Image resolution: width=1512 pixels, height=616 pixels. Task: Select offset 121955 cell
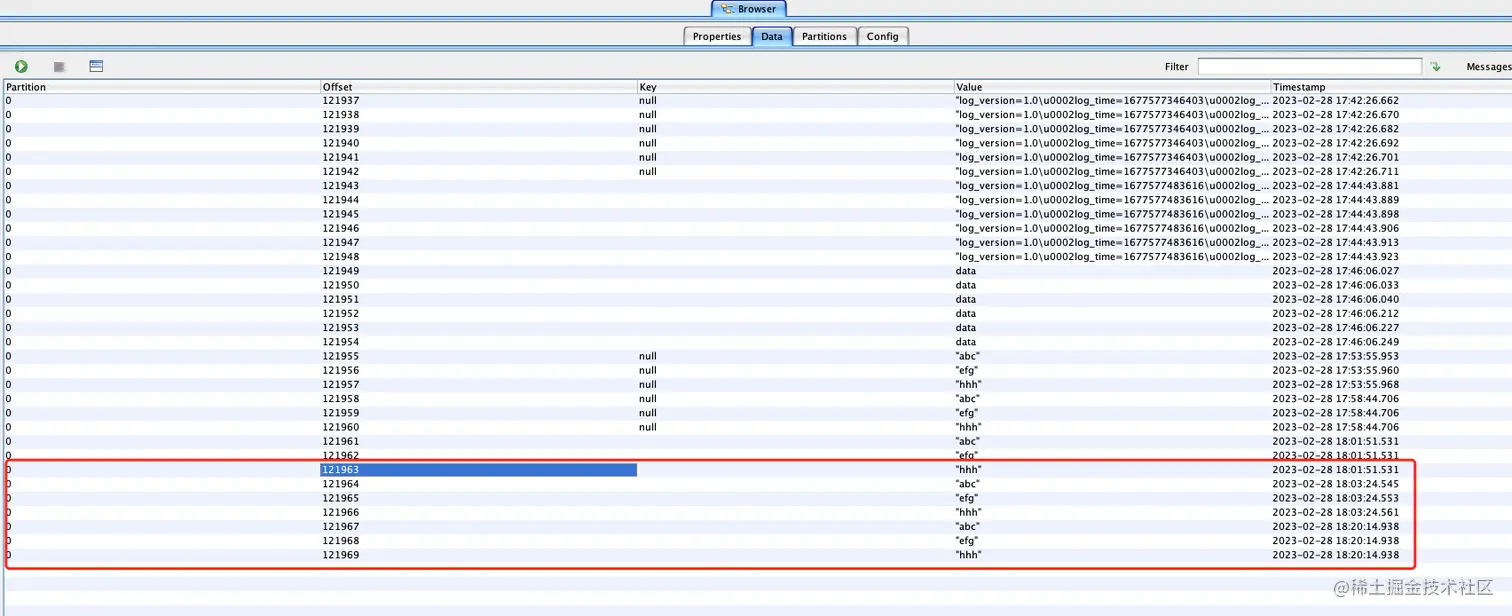(478, 356)
